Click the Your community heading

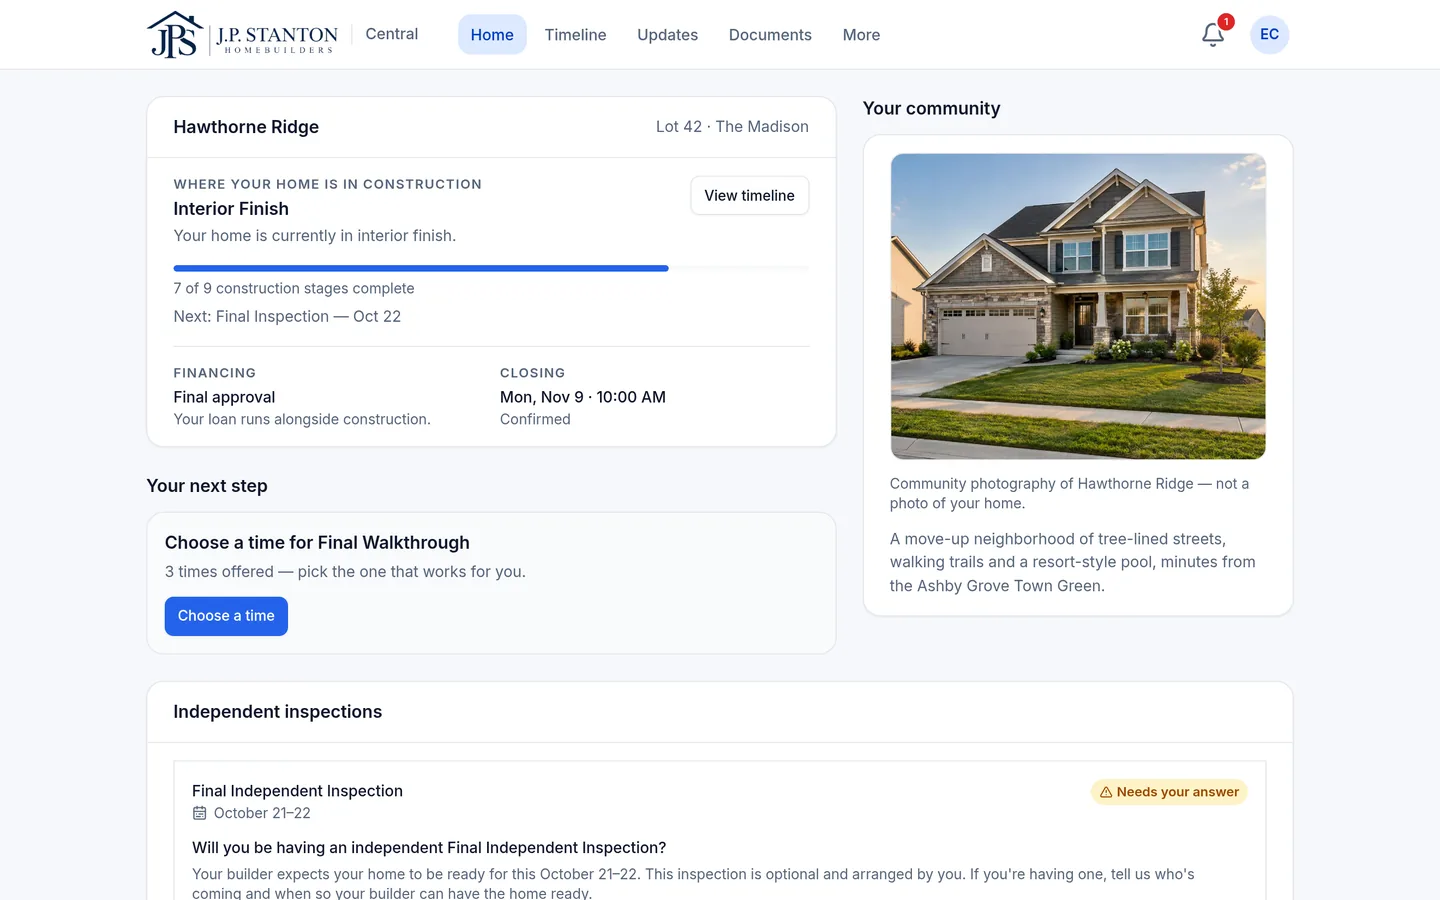point(931,108)
